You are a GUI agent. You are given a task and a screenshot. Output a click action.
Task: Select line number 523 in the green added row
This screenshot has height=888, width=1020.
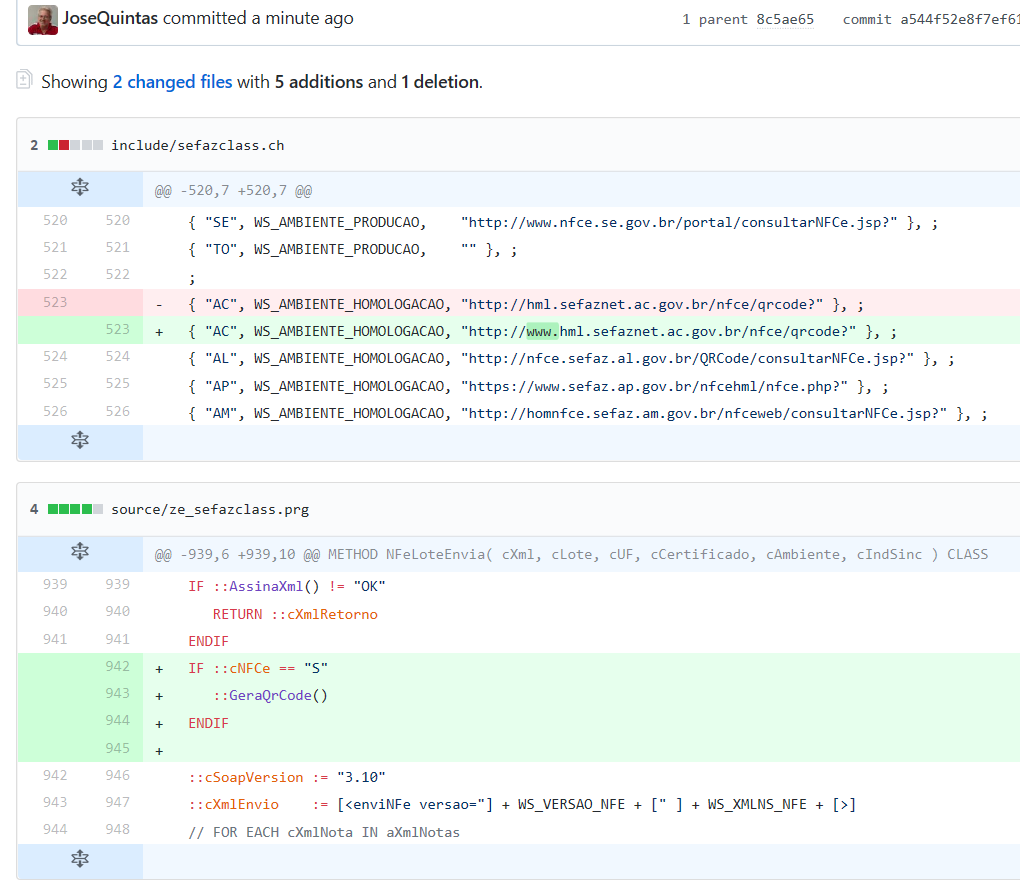click(x=117, y=329)
